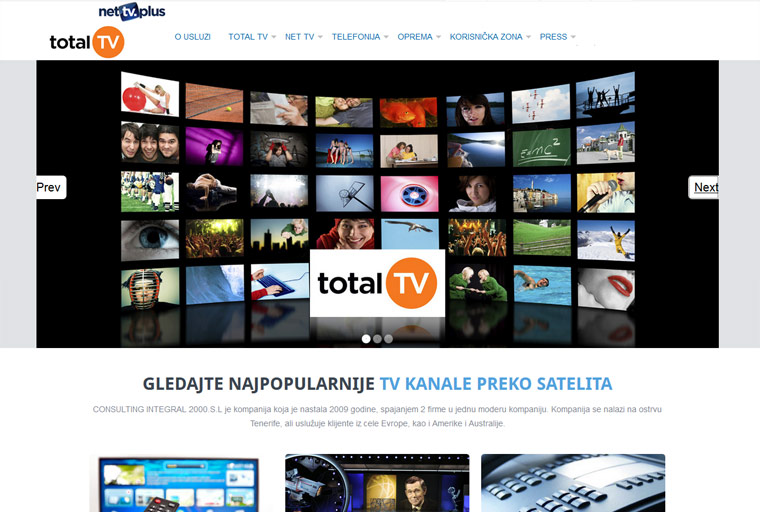This screenshot has width=760, height=512.
Task: Open the telephone keypad thumbnail
Action: pyautogui.click(x=573, y=483)
